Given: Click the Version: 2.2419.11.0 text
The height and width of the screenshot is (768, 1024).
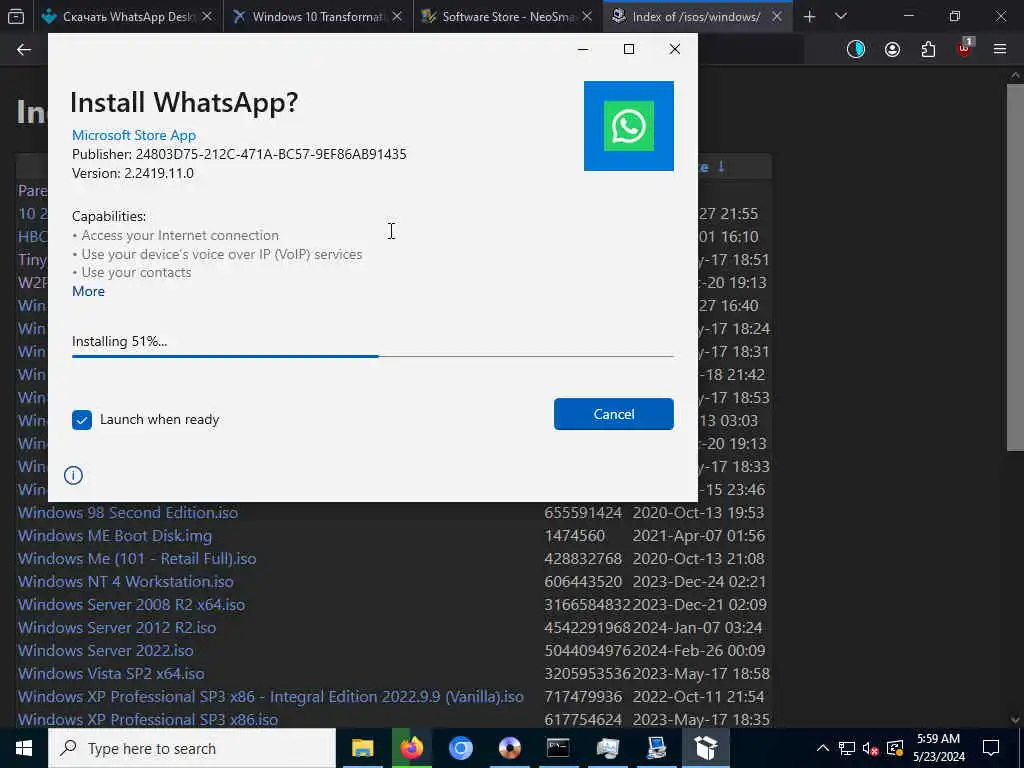Looking at the screenshot, I should tap(133, 173).
